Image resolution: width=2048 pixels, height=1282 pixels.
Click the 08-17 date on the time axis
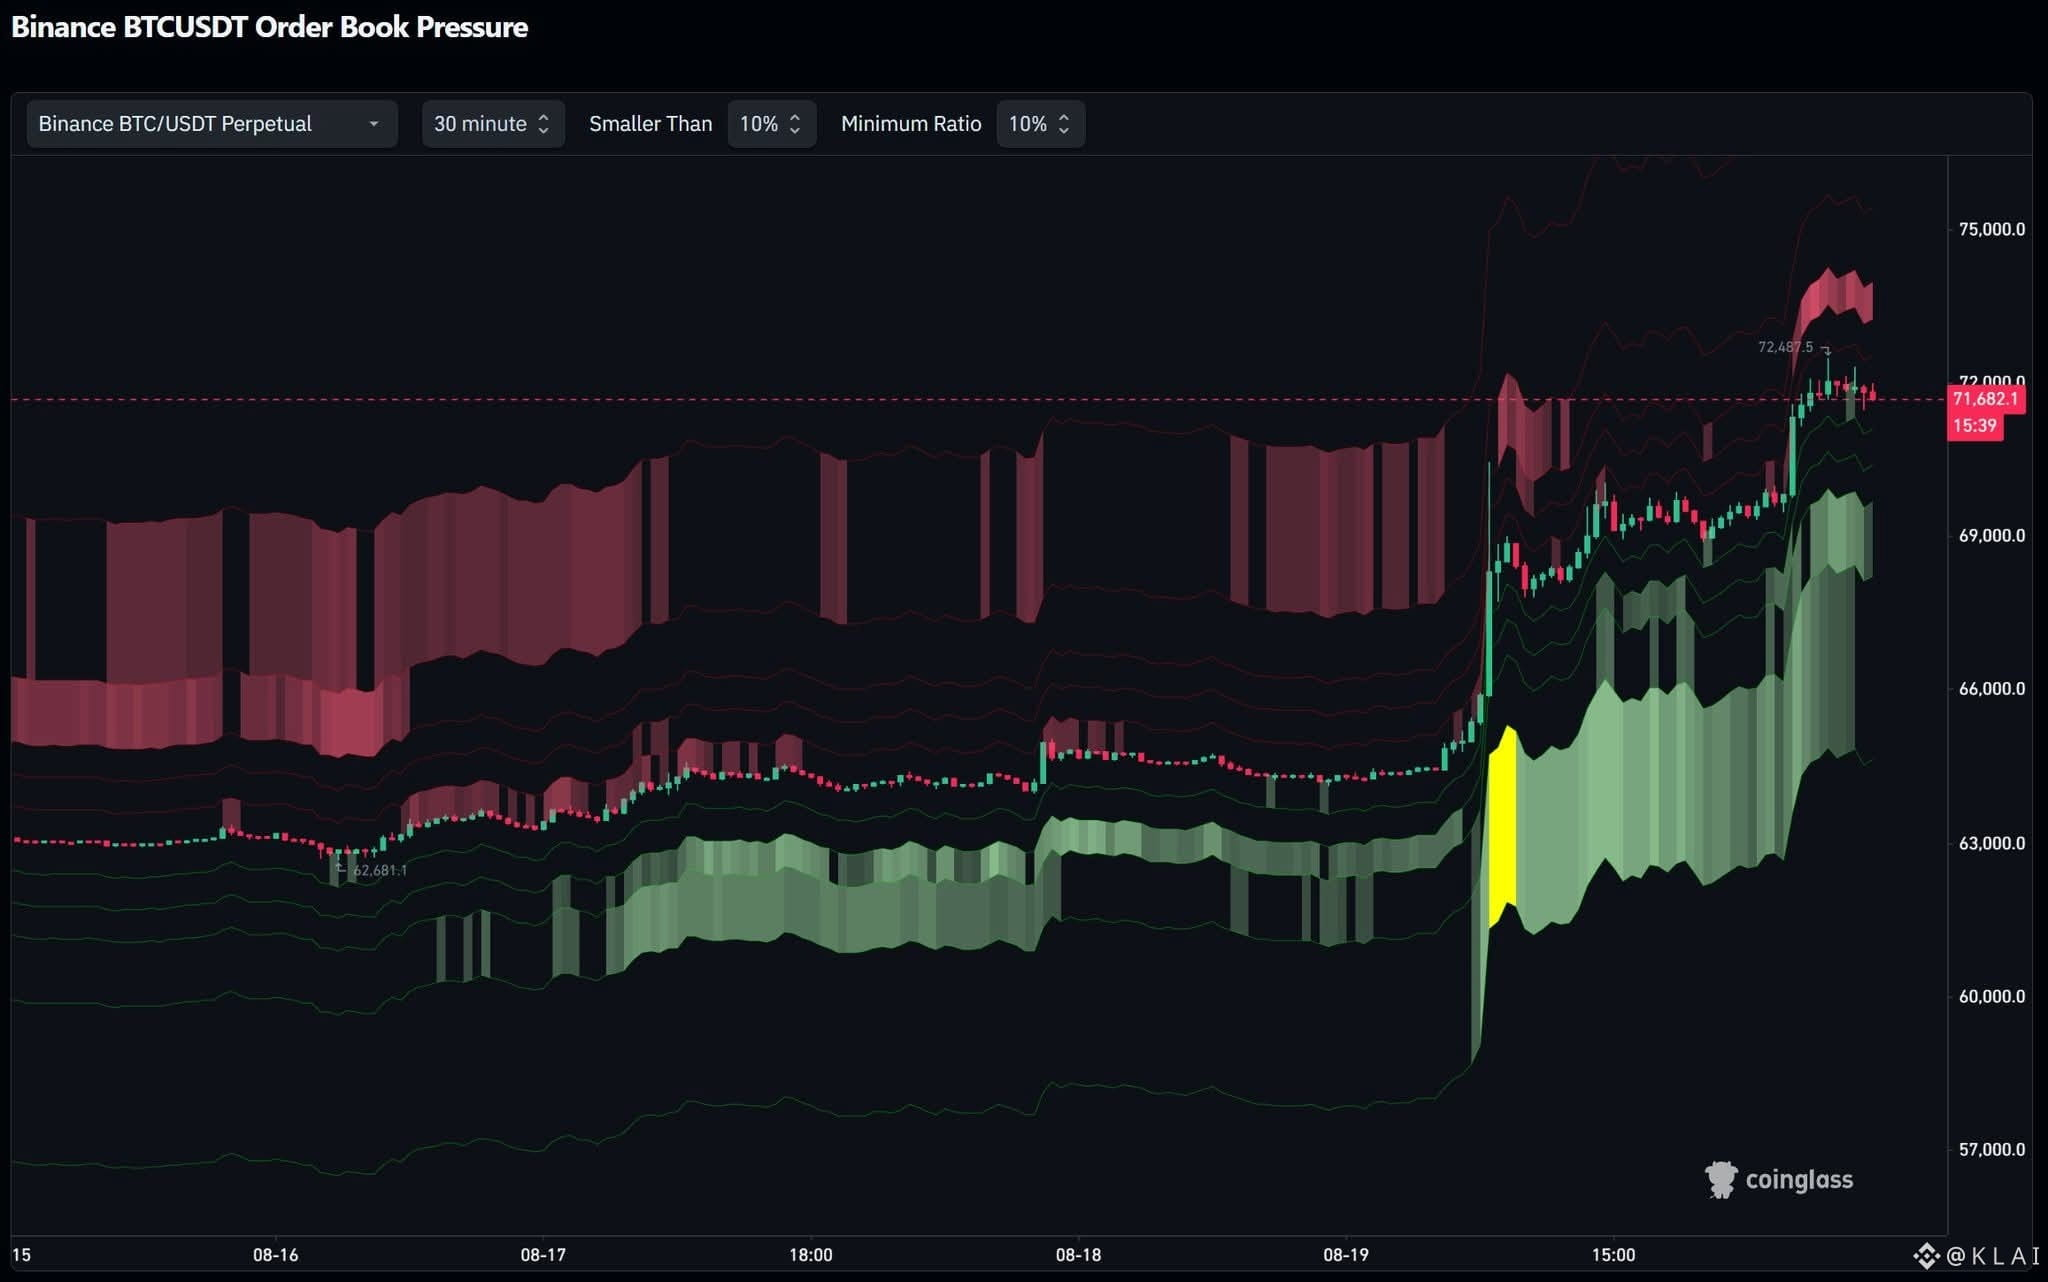(543, 1255)
